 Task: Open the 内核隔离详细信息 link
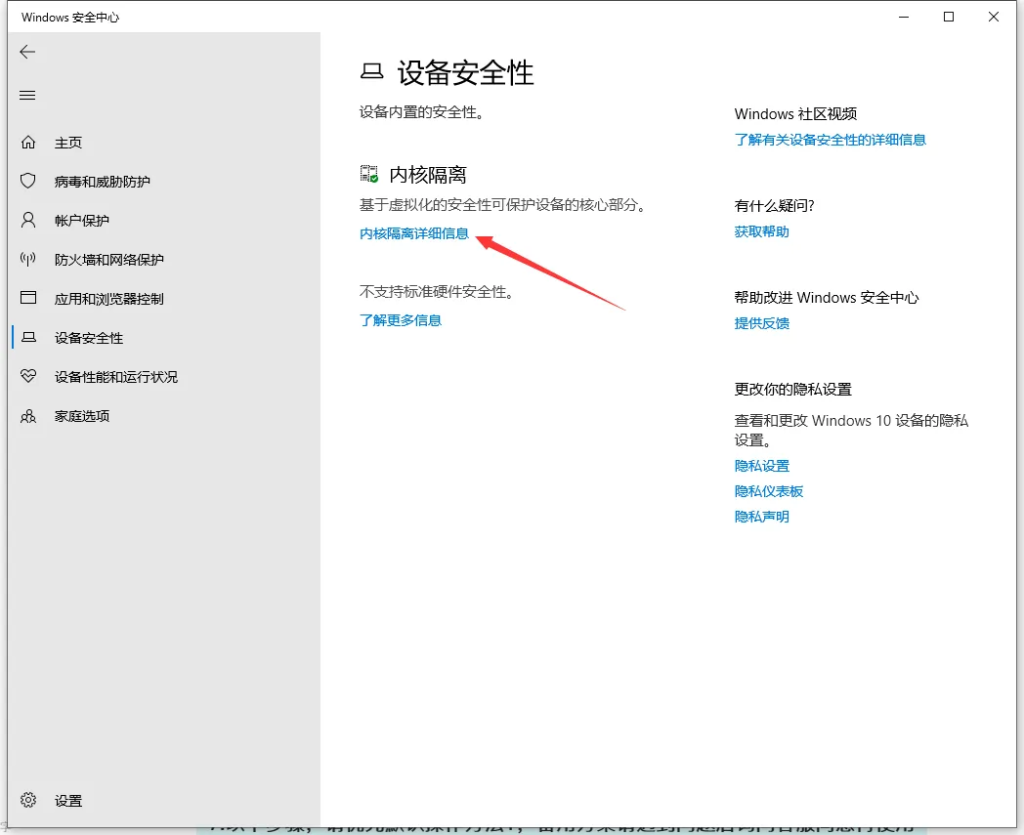[x=414, y=233]
